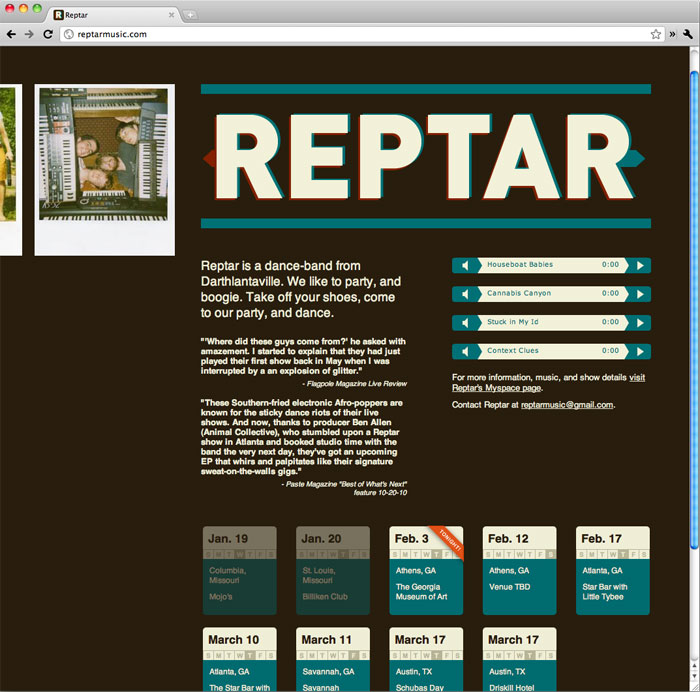This screenshot has height=692, width=700.
Task: Mute the Cannabis Canyon player
Action: [465, 294]
